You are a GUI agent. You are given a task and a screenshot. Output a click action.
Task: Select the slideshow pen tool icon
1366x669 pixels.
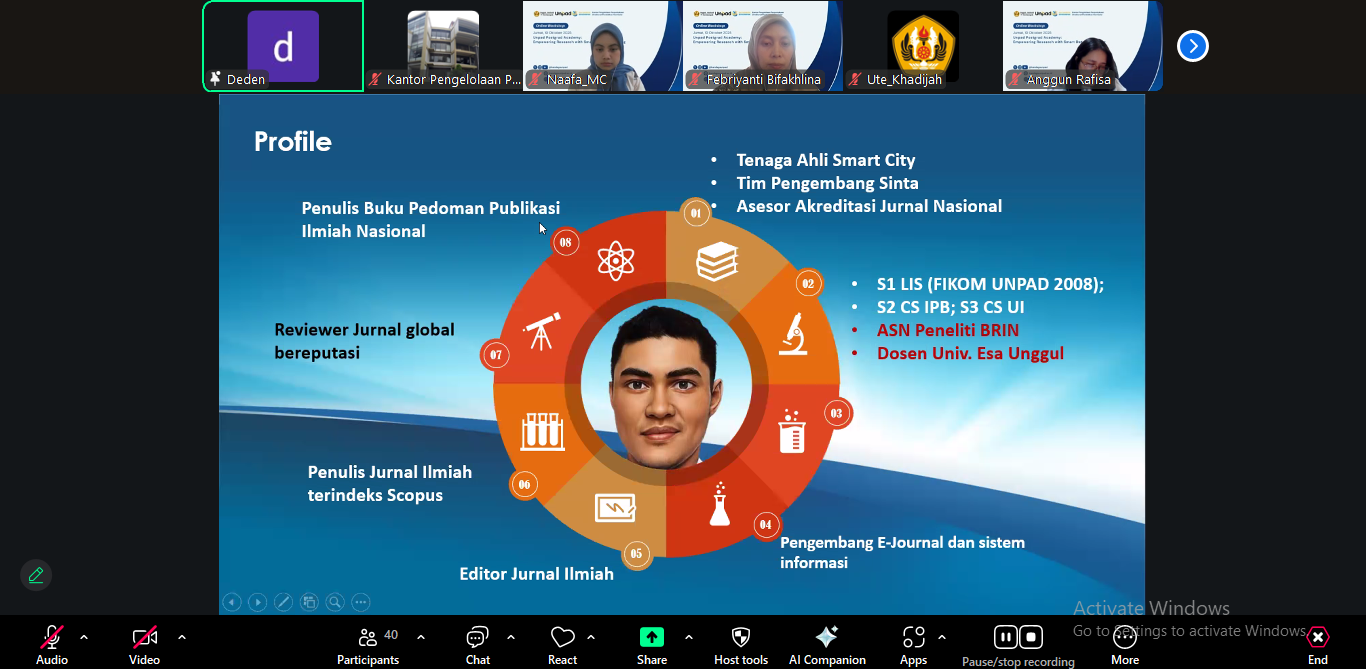coord(284,602)
